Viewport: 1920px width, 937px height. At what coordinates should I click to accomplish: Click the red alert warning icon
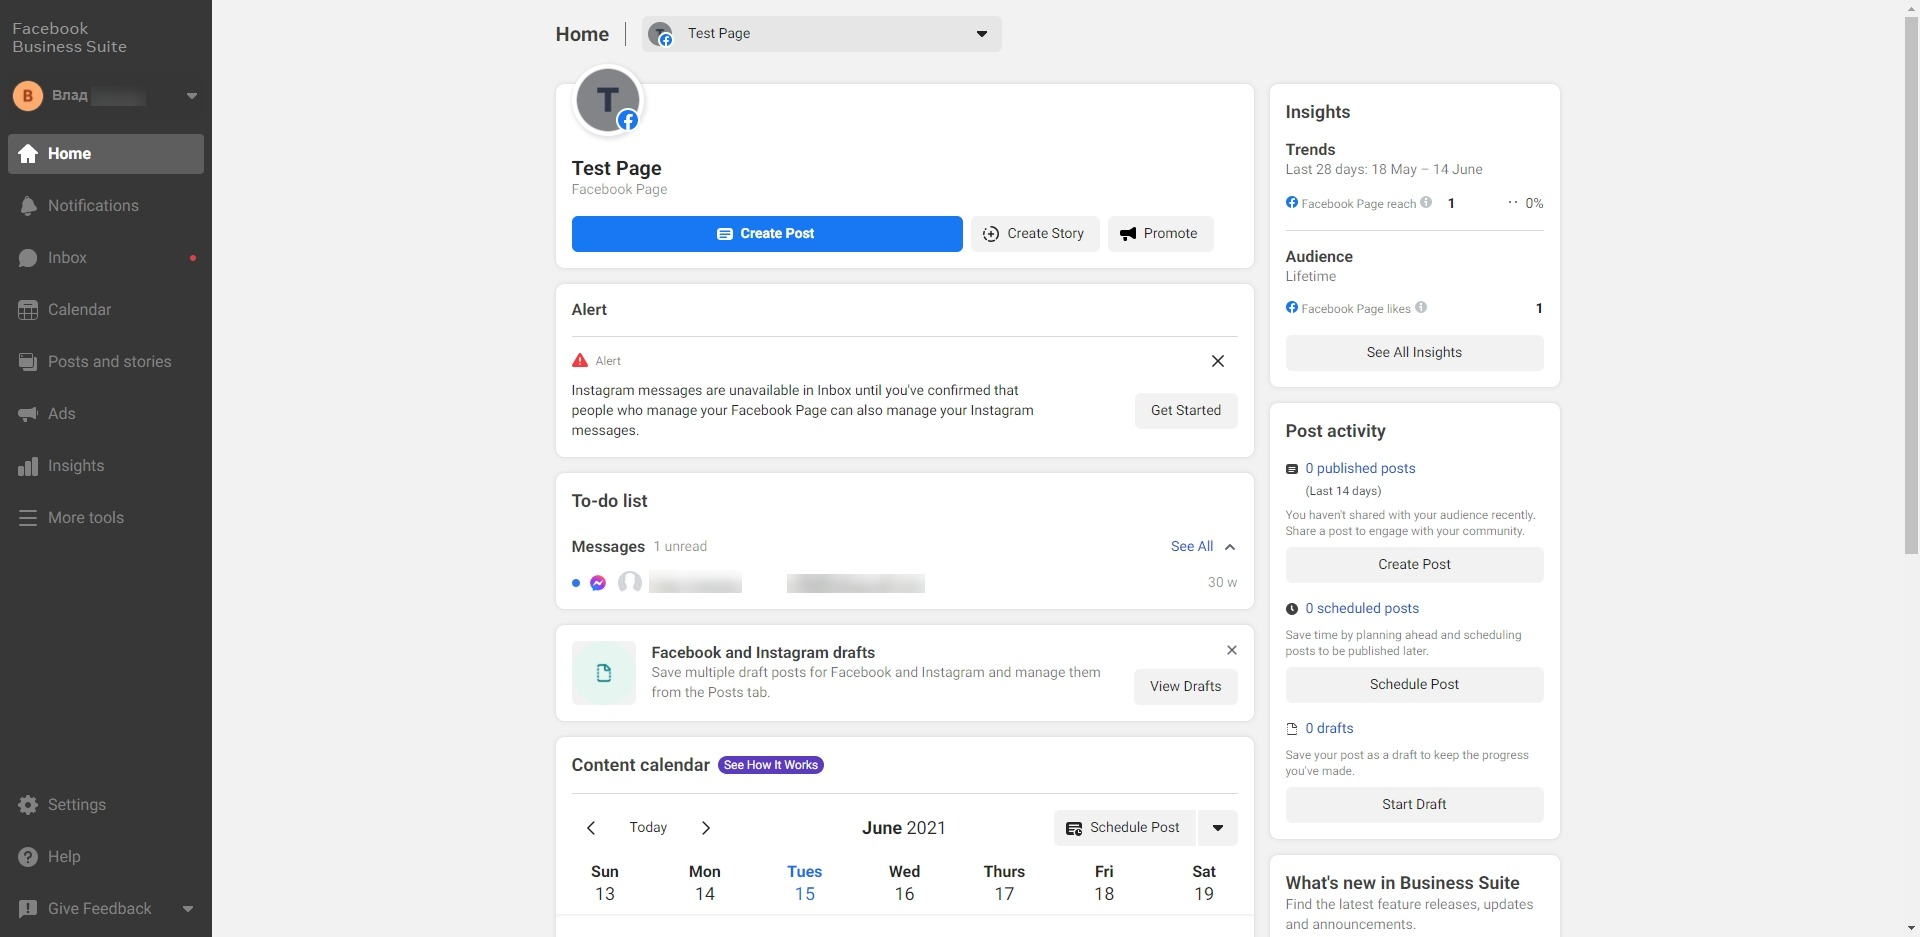pos(580,361)
